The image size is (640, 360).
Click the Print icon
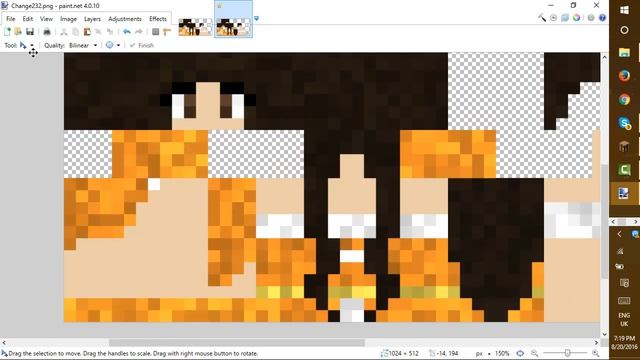click(47, 31)
